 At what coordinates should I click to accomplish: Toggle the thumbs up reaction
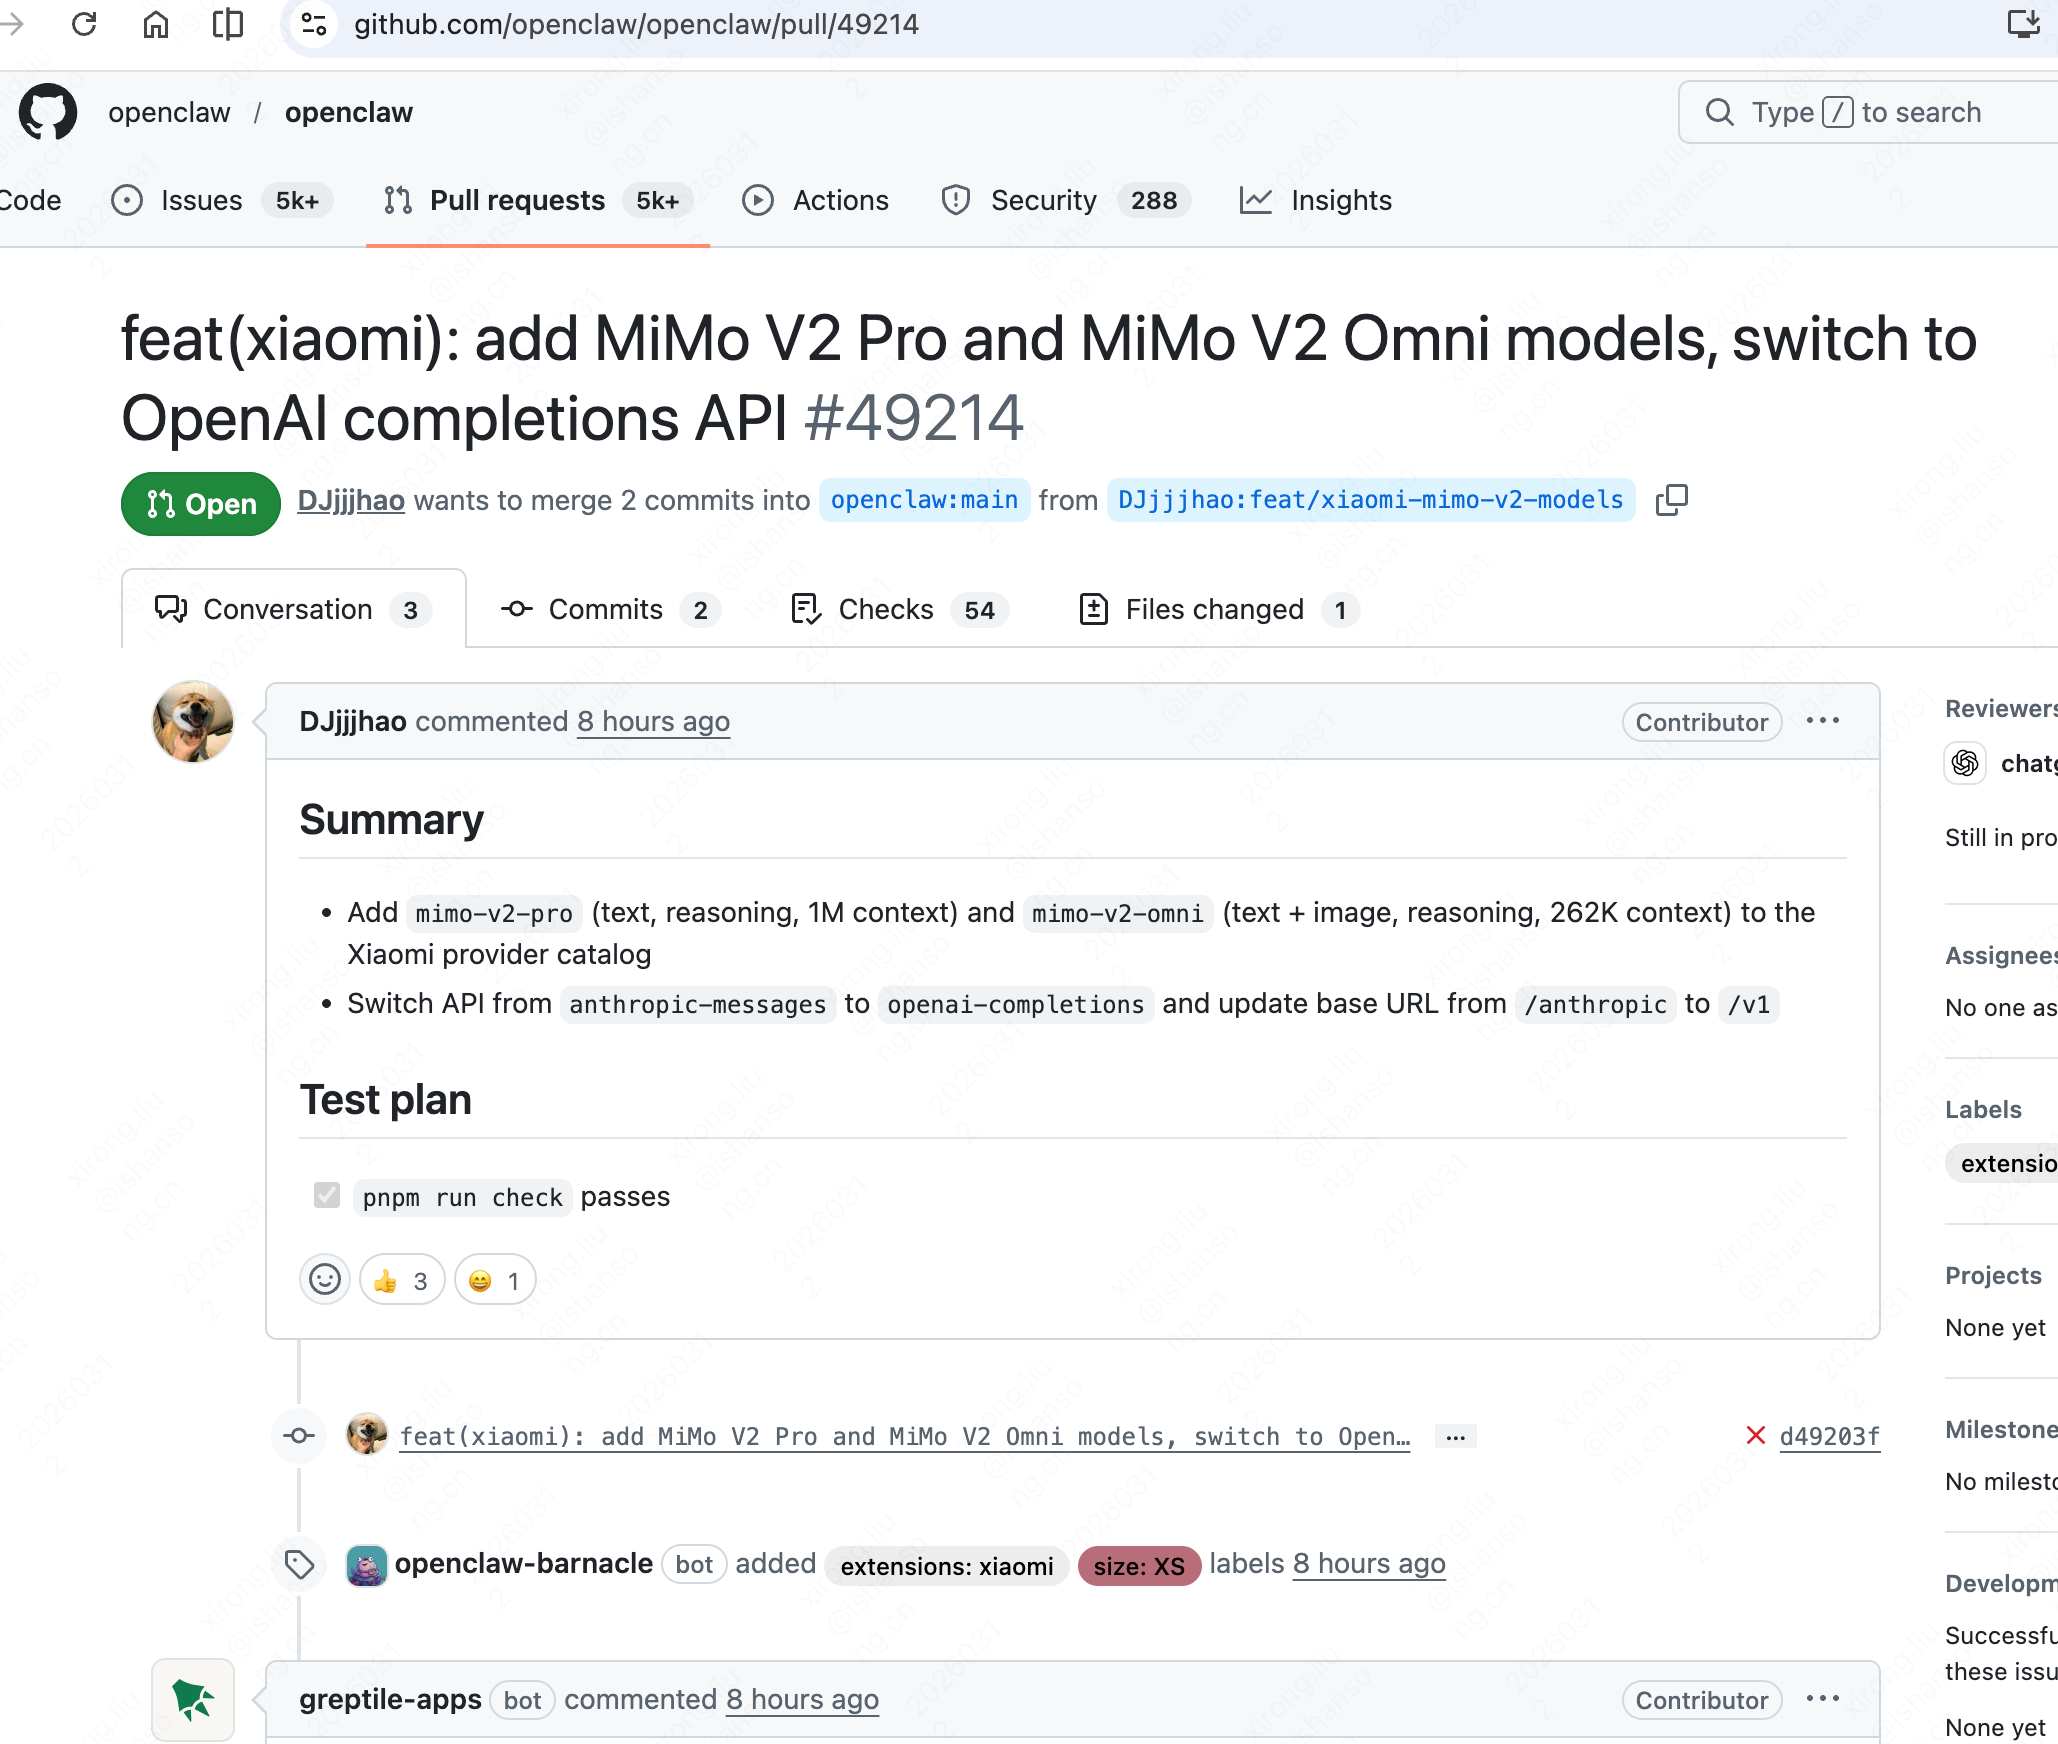[x=402, y=1281]
